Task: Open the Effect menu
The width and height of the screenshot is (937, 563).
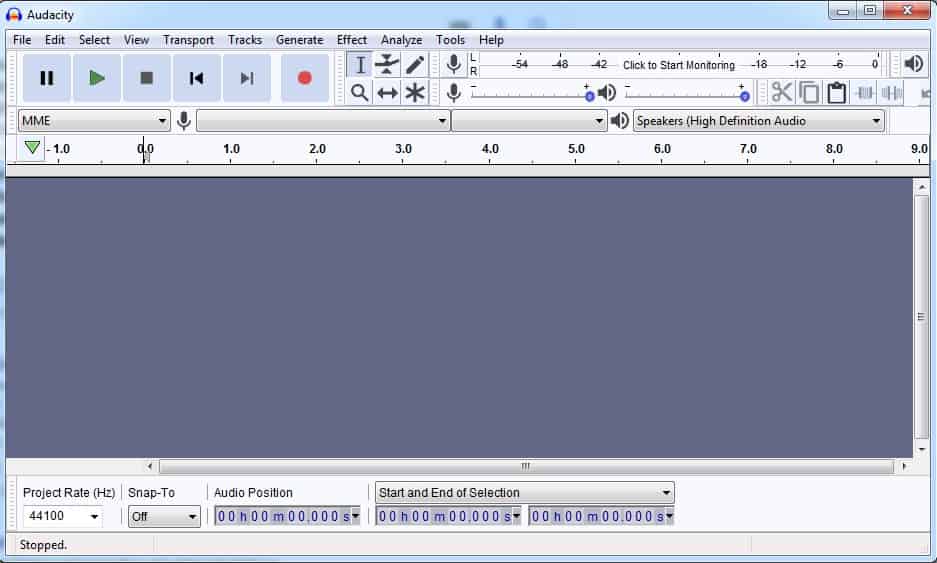Action: [x=352, y=40]
